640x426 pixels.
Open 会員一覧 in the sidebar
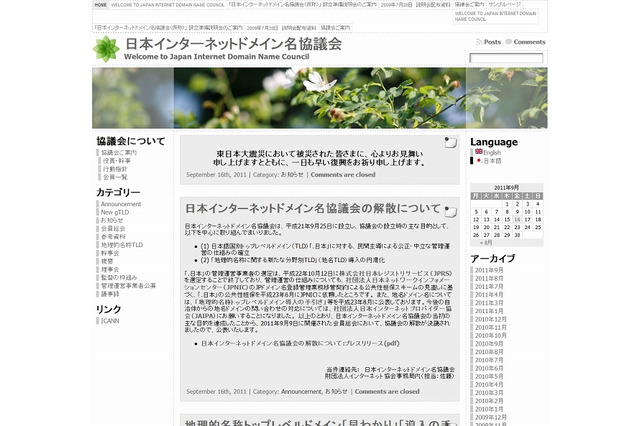pos(115,177)
